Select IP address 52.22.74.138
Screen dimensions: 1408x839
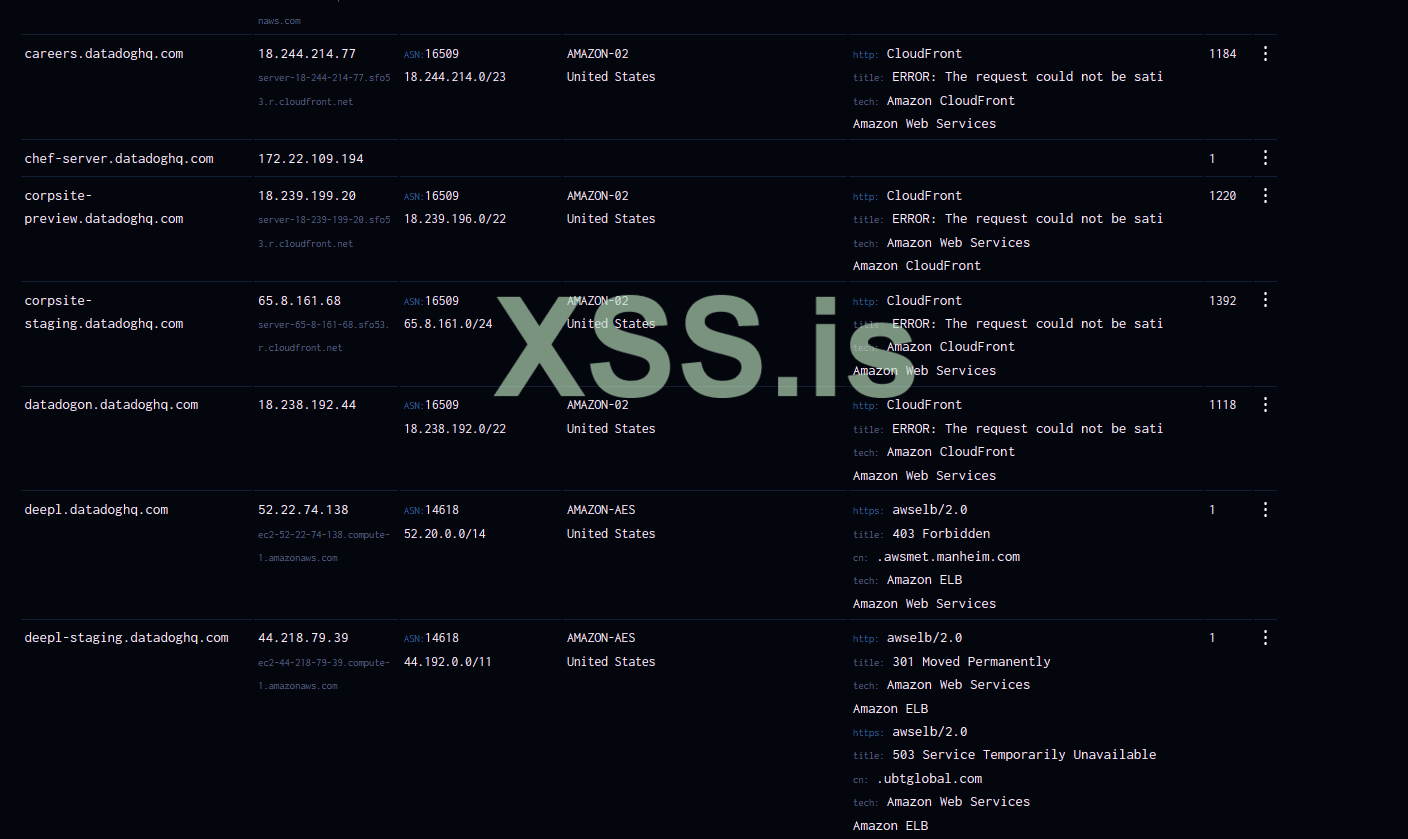pos(303,510)
